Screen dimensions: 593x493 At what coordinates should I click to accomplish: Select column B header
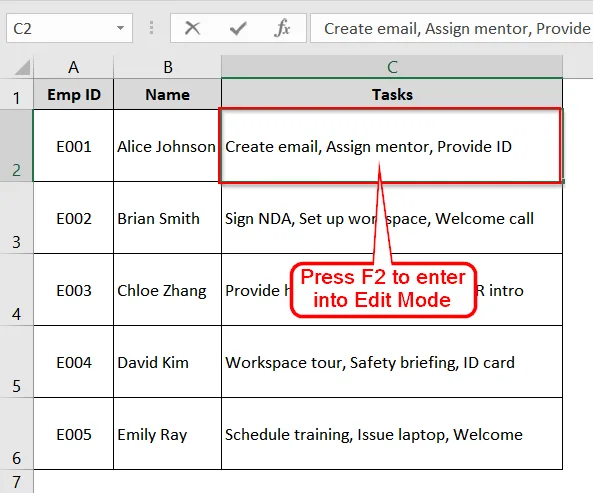click(168, 67)
